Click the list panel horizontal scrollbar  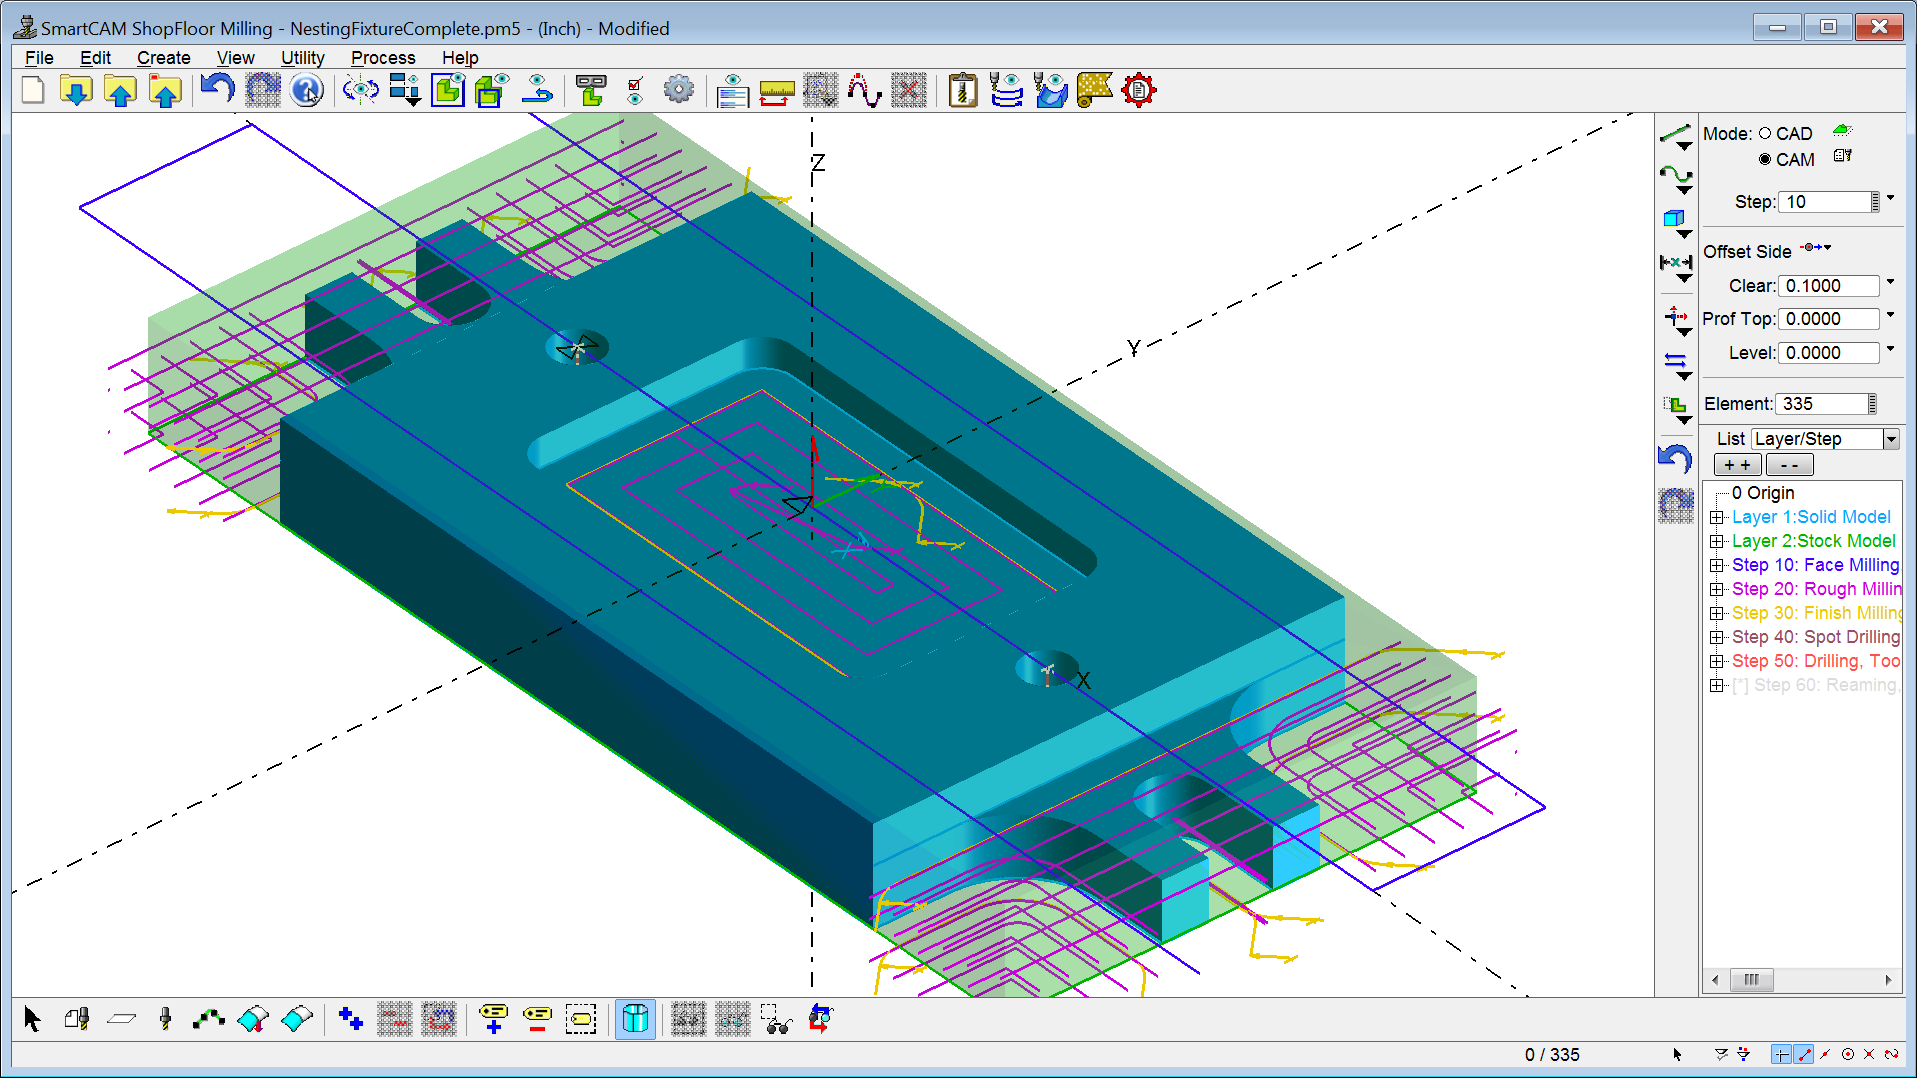tap(1801, 980)
